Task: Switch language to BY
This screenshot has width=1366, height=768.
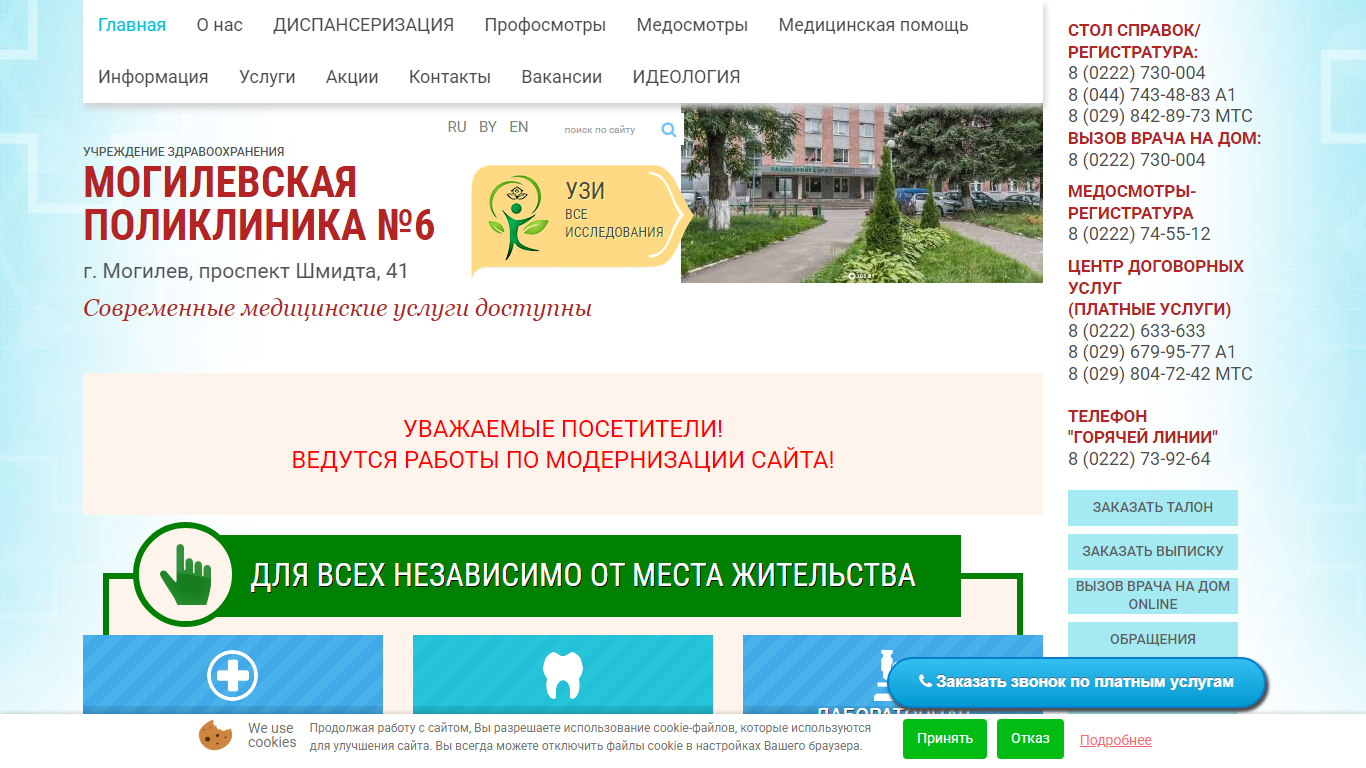Action: coord(488,127)
